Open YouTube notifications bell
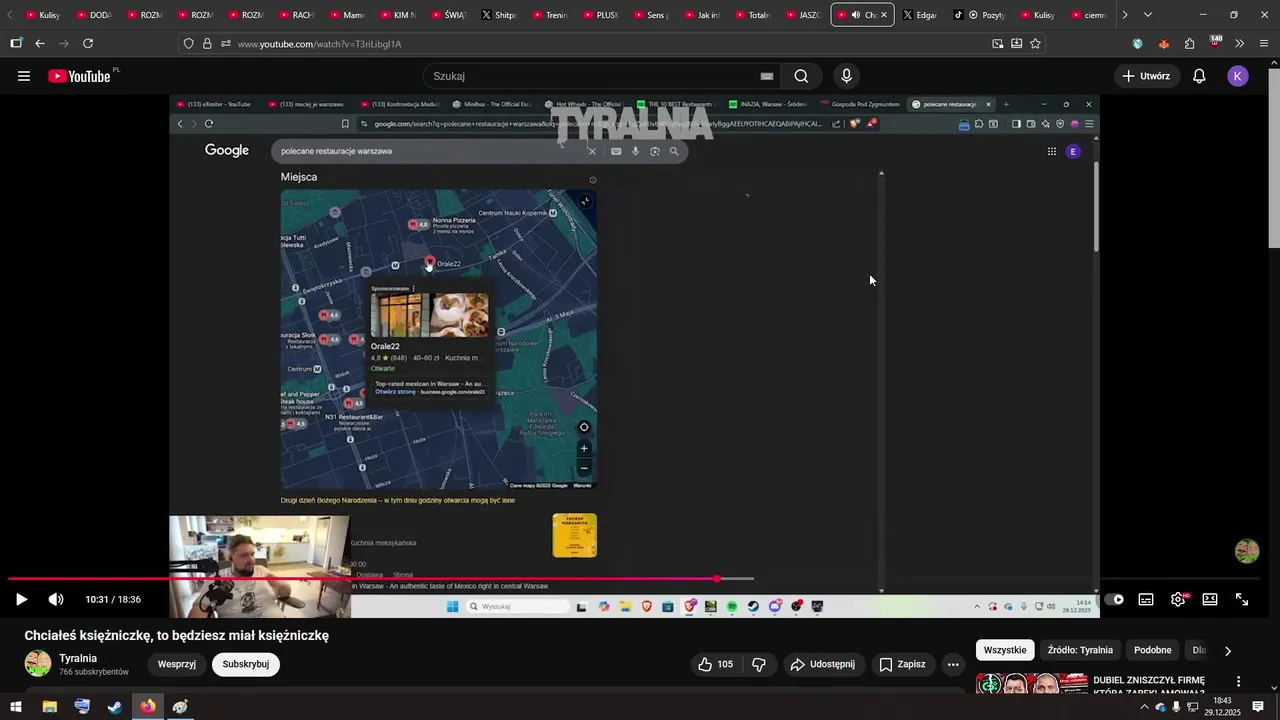The image size is (1280, 720). tap(1199, 76)
